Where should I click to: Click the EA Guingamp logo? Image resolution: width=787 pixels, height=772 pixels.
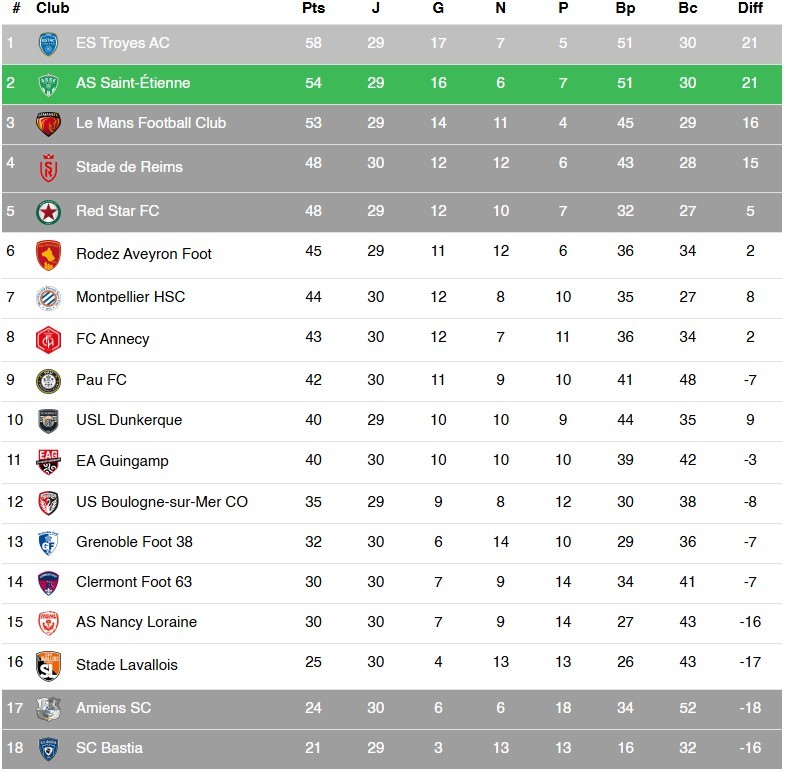coord(48,461)
